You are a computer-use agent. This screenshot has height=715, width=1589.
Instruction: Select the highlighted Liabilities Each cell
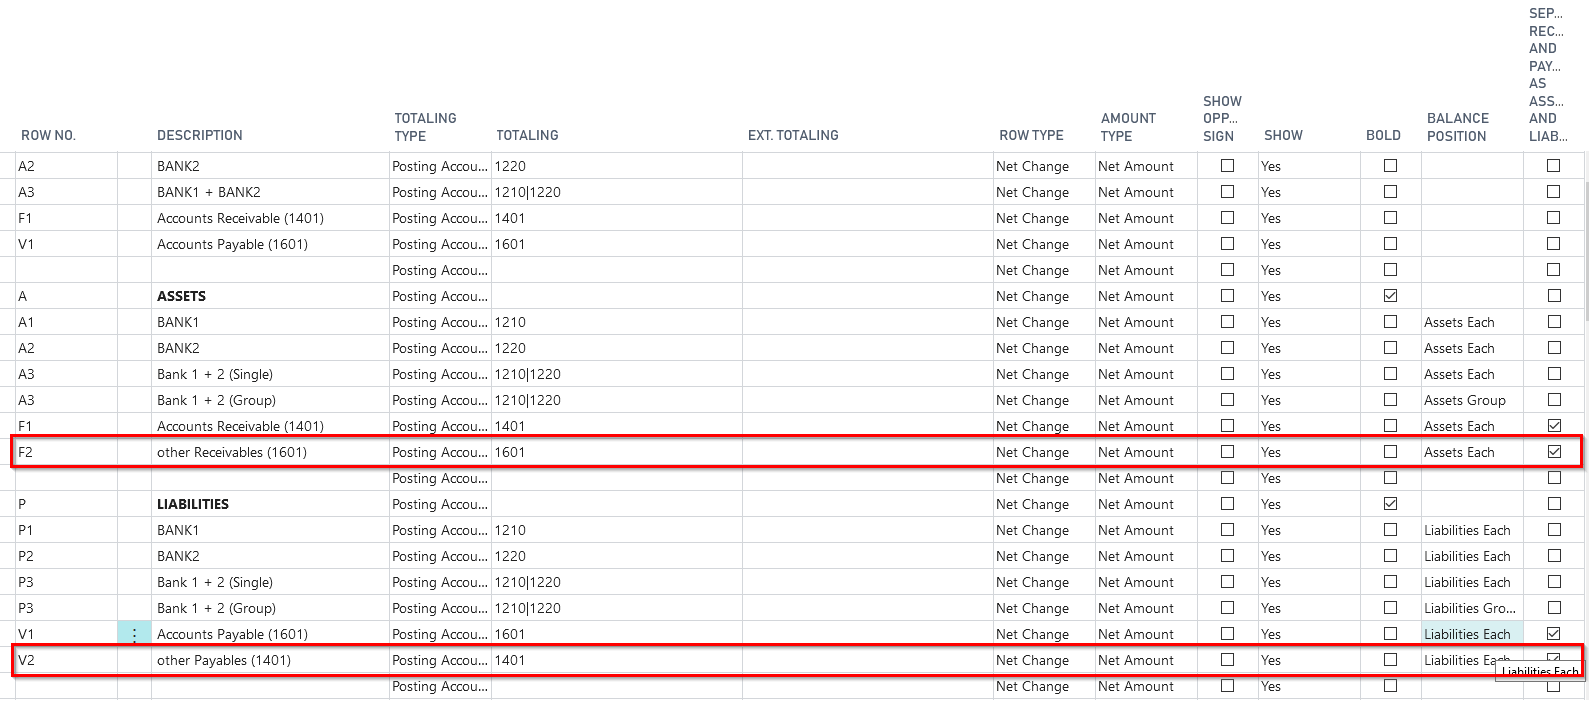(1468, 634)
